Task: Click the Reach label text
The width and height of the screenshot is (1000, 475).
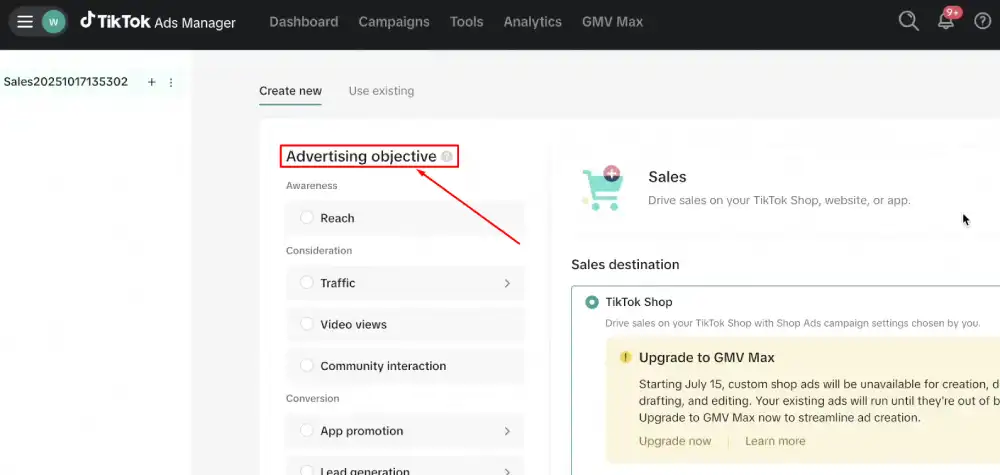Action: [337, 218]
